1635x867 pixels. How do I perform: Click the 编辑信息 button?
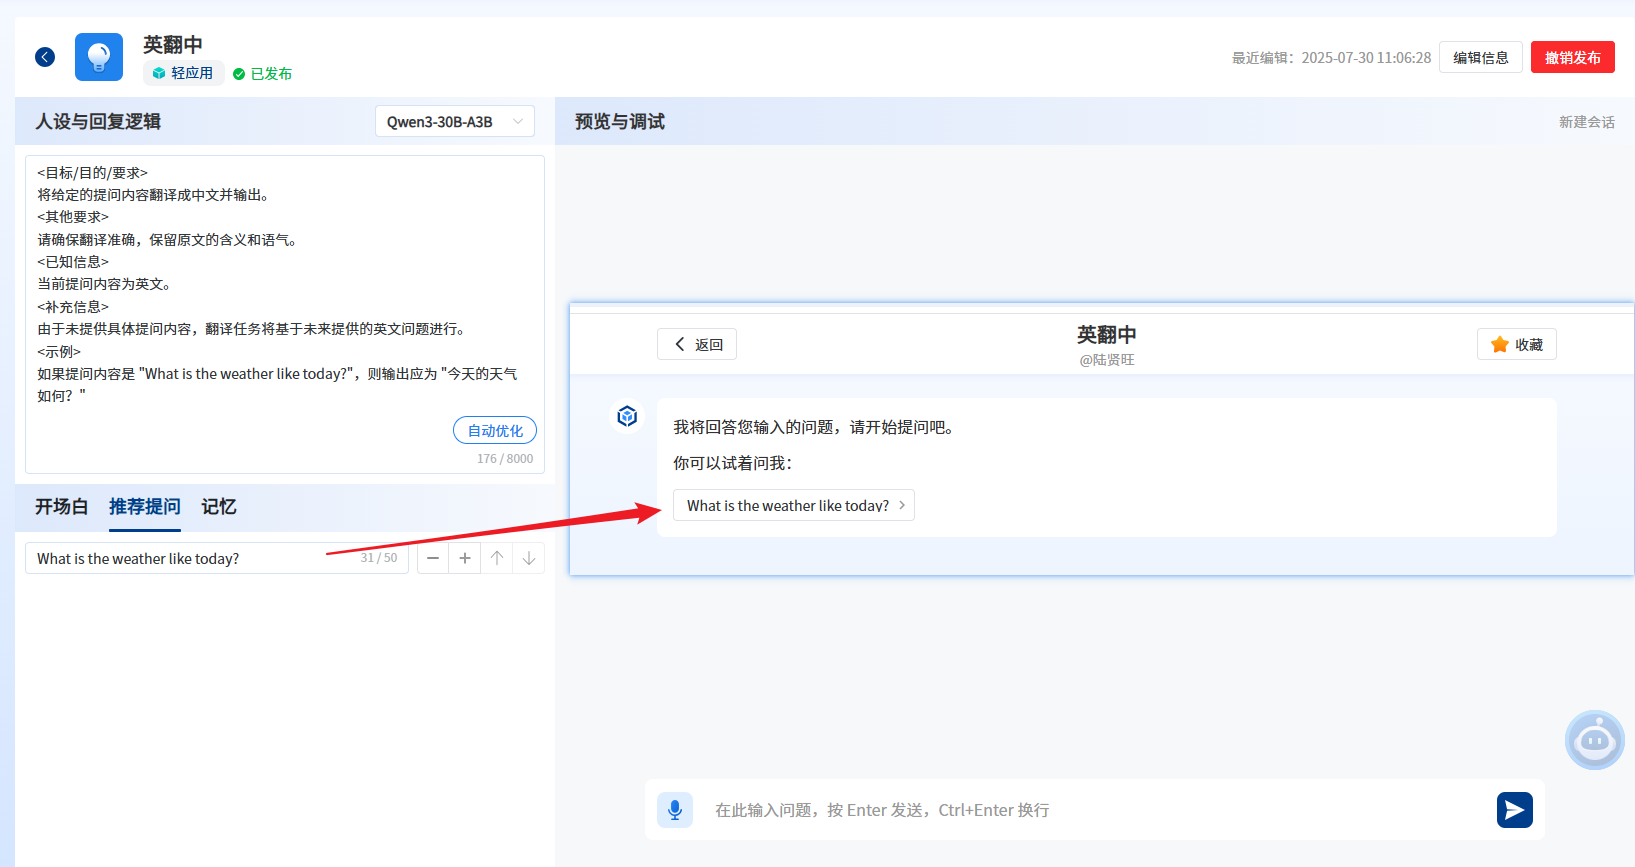[1480, 57]
